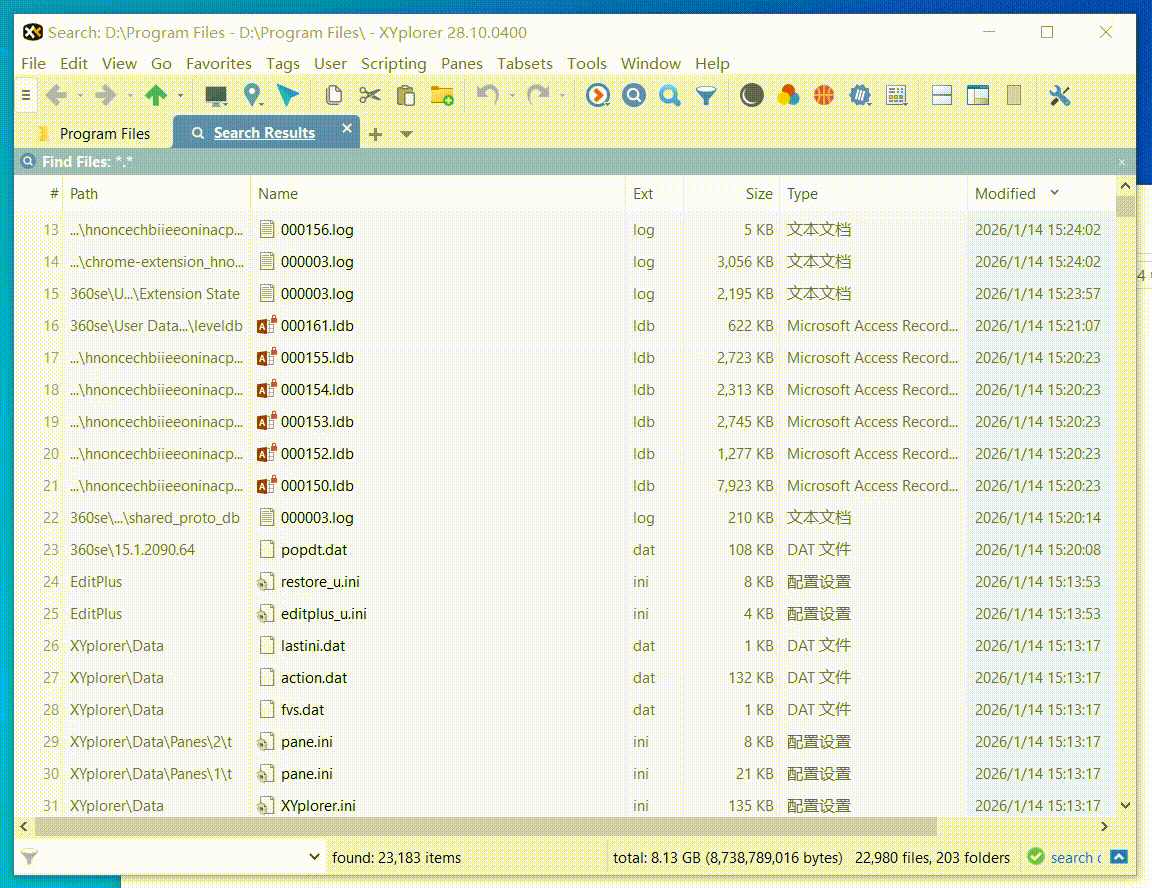1152x888 pixels.
Task: Open the status bar filter dropdown
Action: [x=316, y=857]
